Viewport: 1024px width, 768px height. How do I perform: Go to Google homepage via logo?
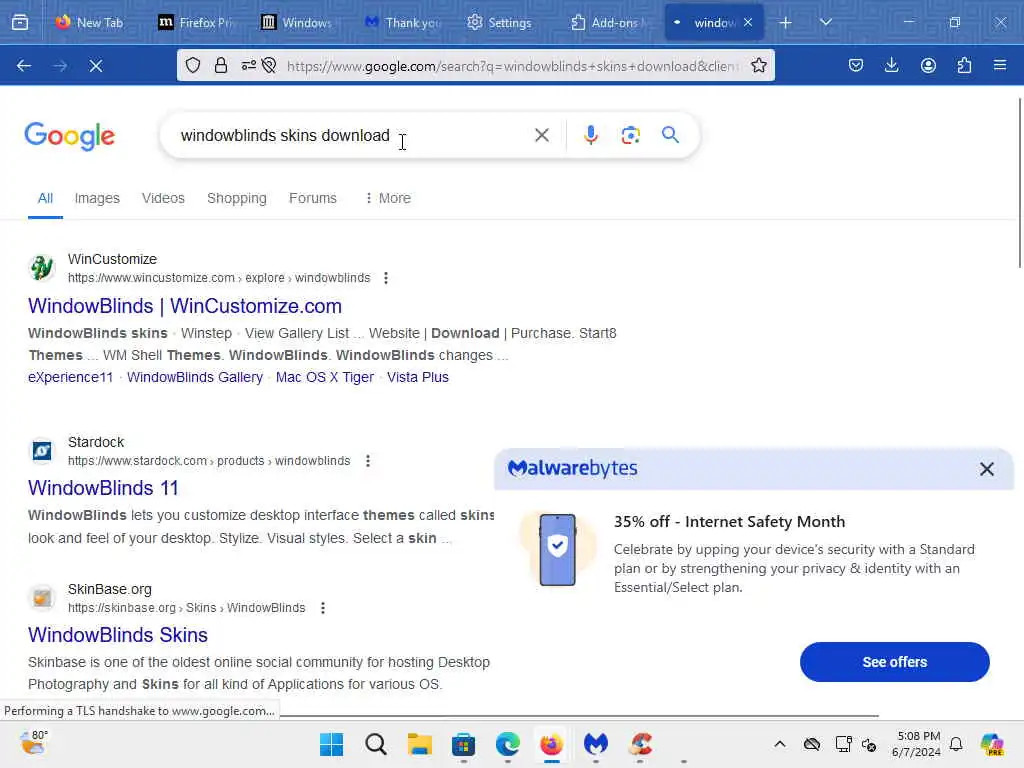[69, 136]
